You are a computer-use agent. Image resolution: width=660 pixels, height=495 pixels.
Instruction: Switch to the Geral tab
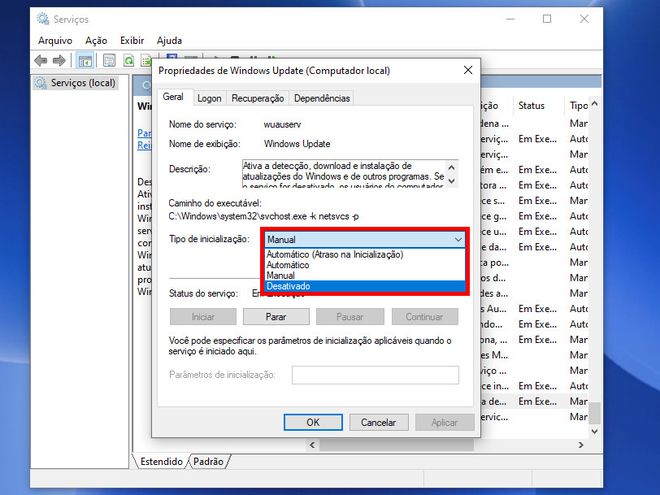pos(173,97)
